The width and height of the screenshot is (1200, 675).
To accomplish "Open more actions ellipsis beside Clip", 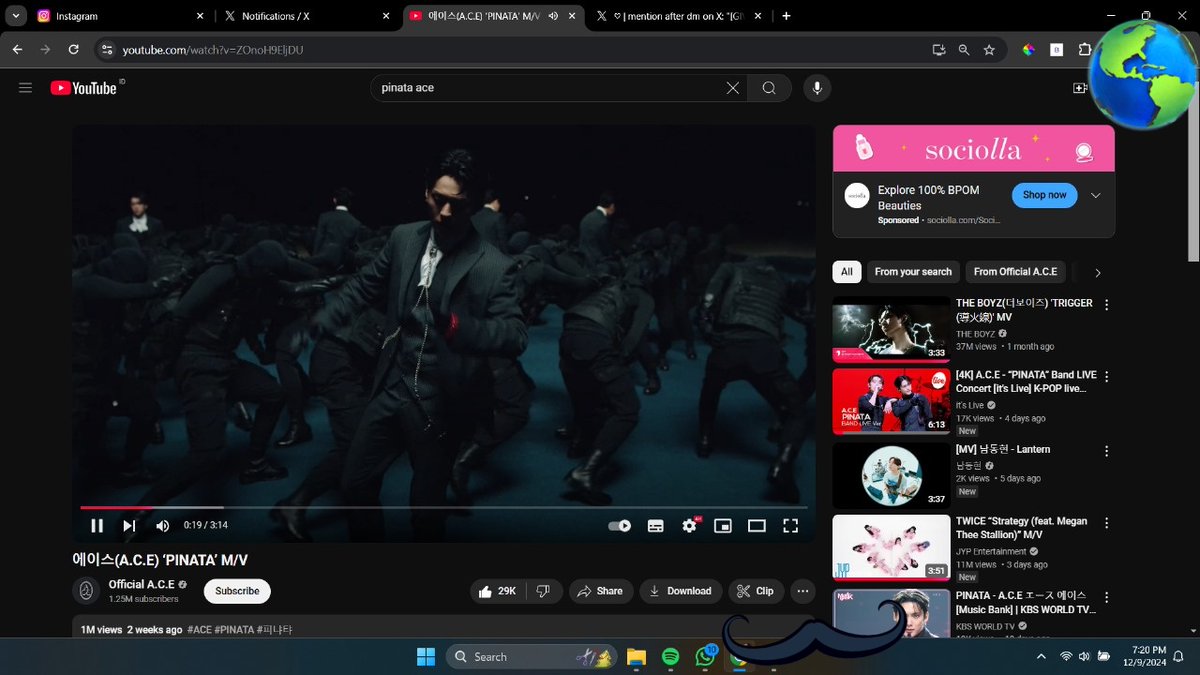I will (803, 591).
